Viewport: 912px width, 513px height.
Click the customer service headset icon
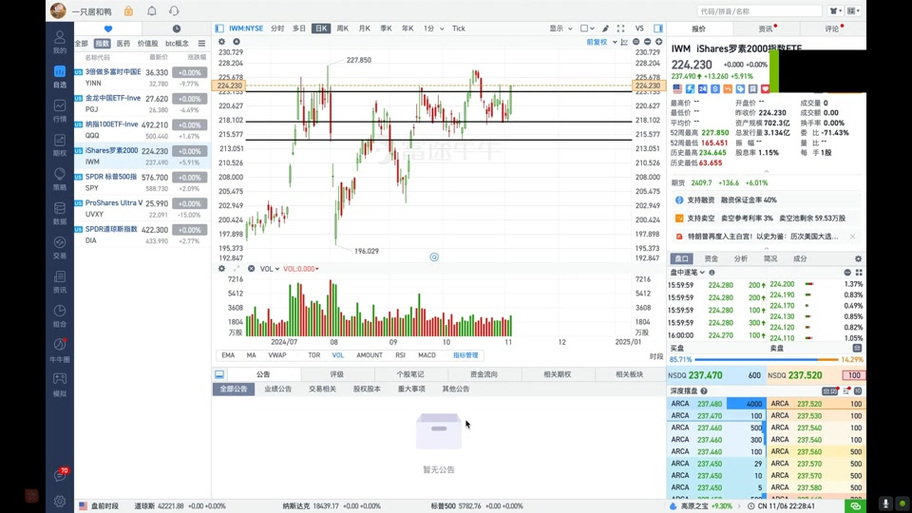tap(174, 11)
